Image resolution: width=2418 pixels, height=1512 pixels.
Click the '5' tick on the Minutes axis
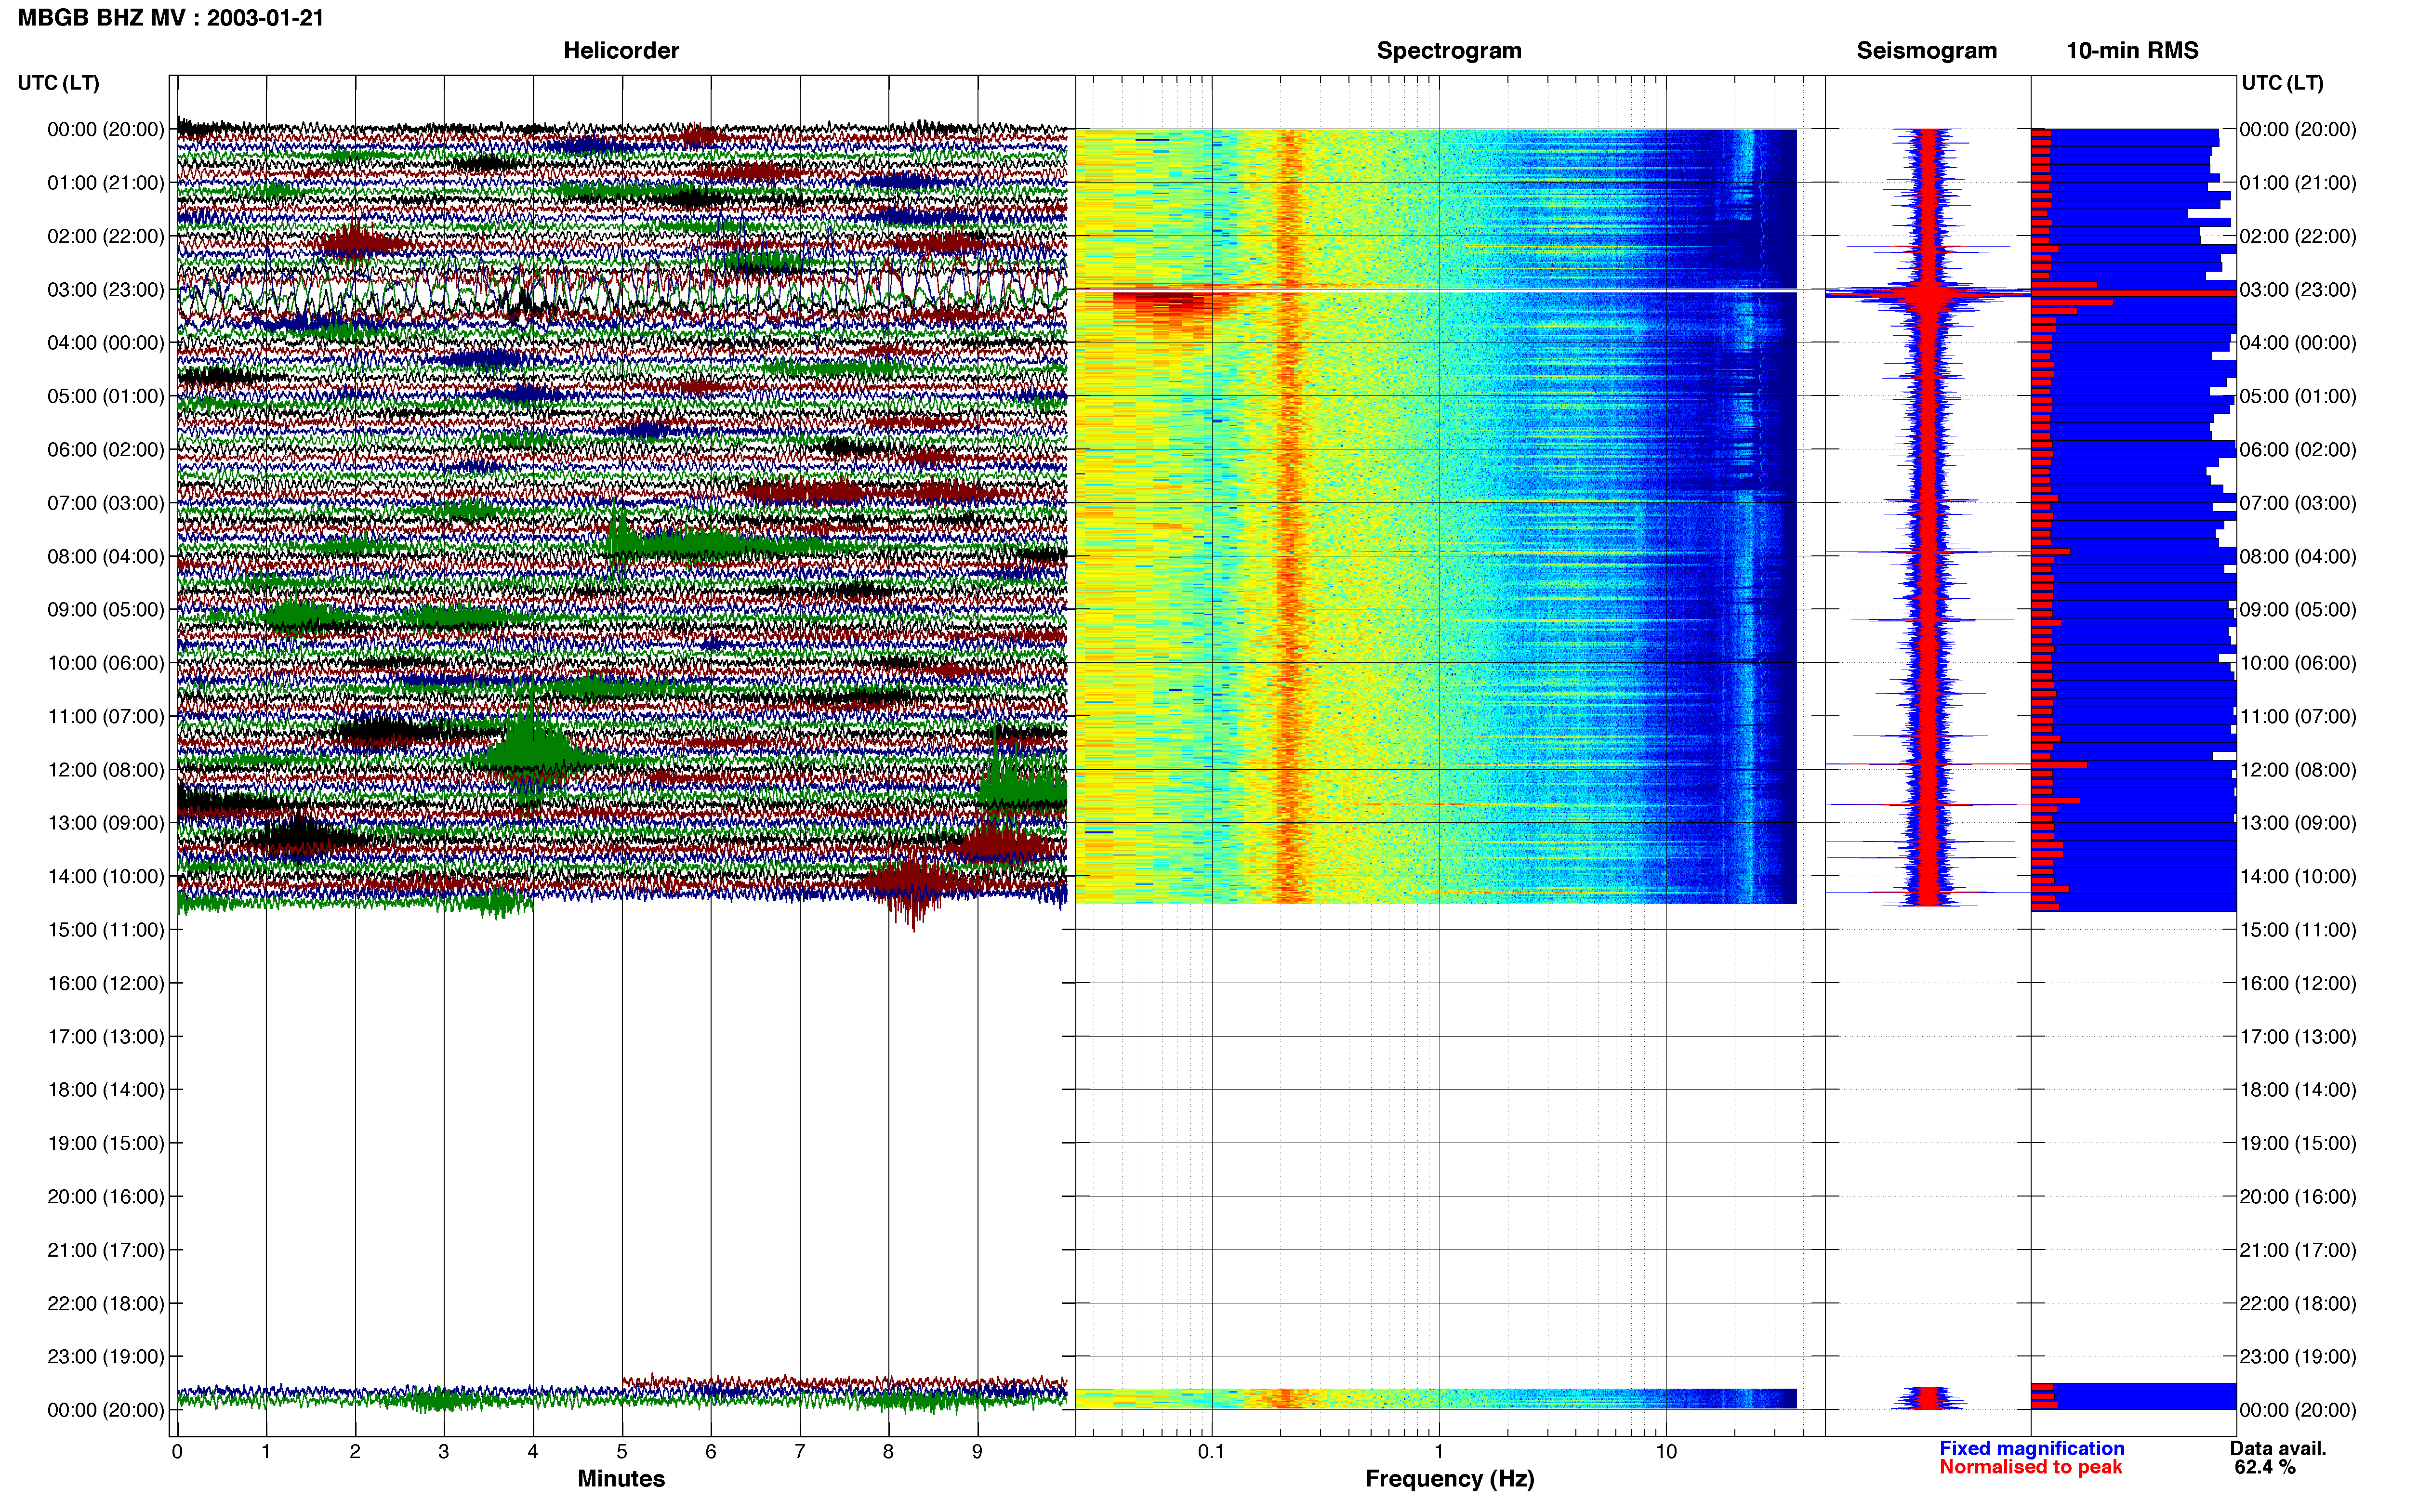click(622, 1451)
